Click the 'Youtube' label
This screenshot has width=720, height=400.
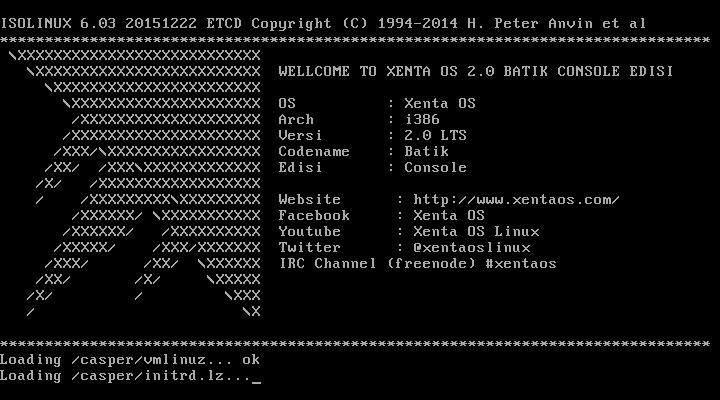coord(309,231)
